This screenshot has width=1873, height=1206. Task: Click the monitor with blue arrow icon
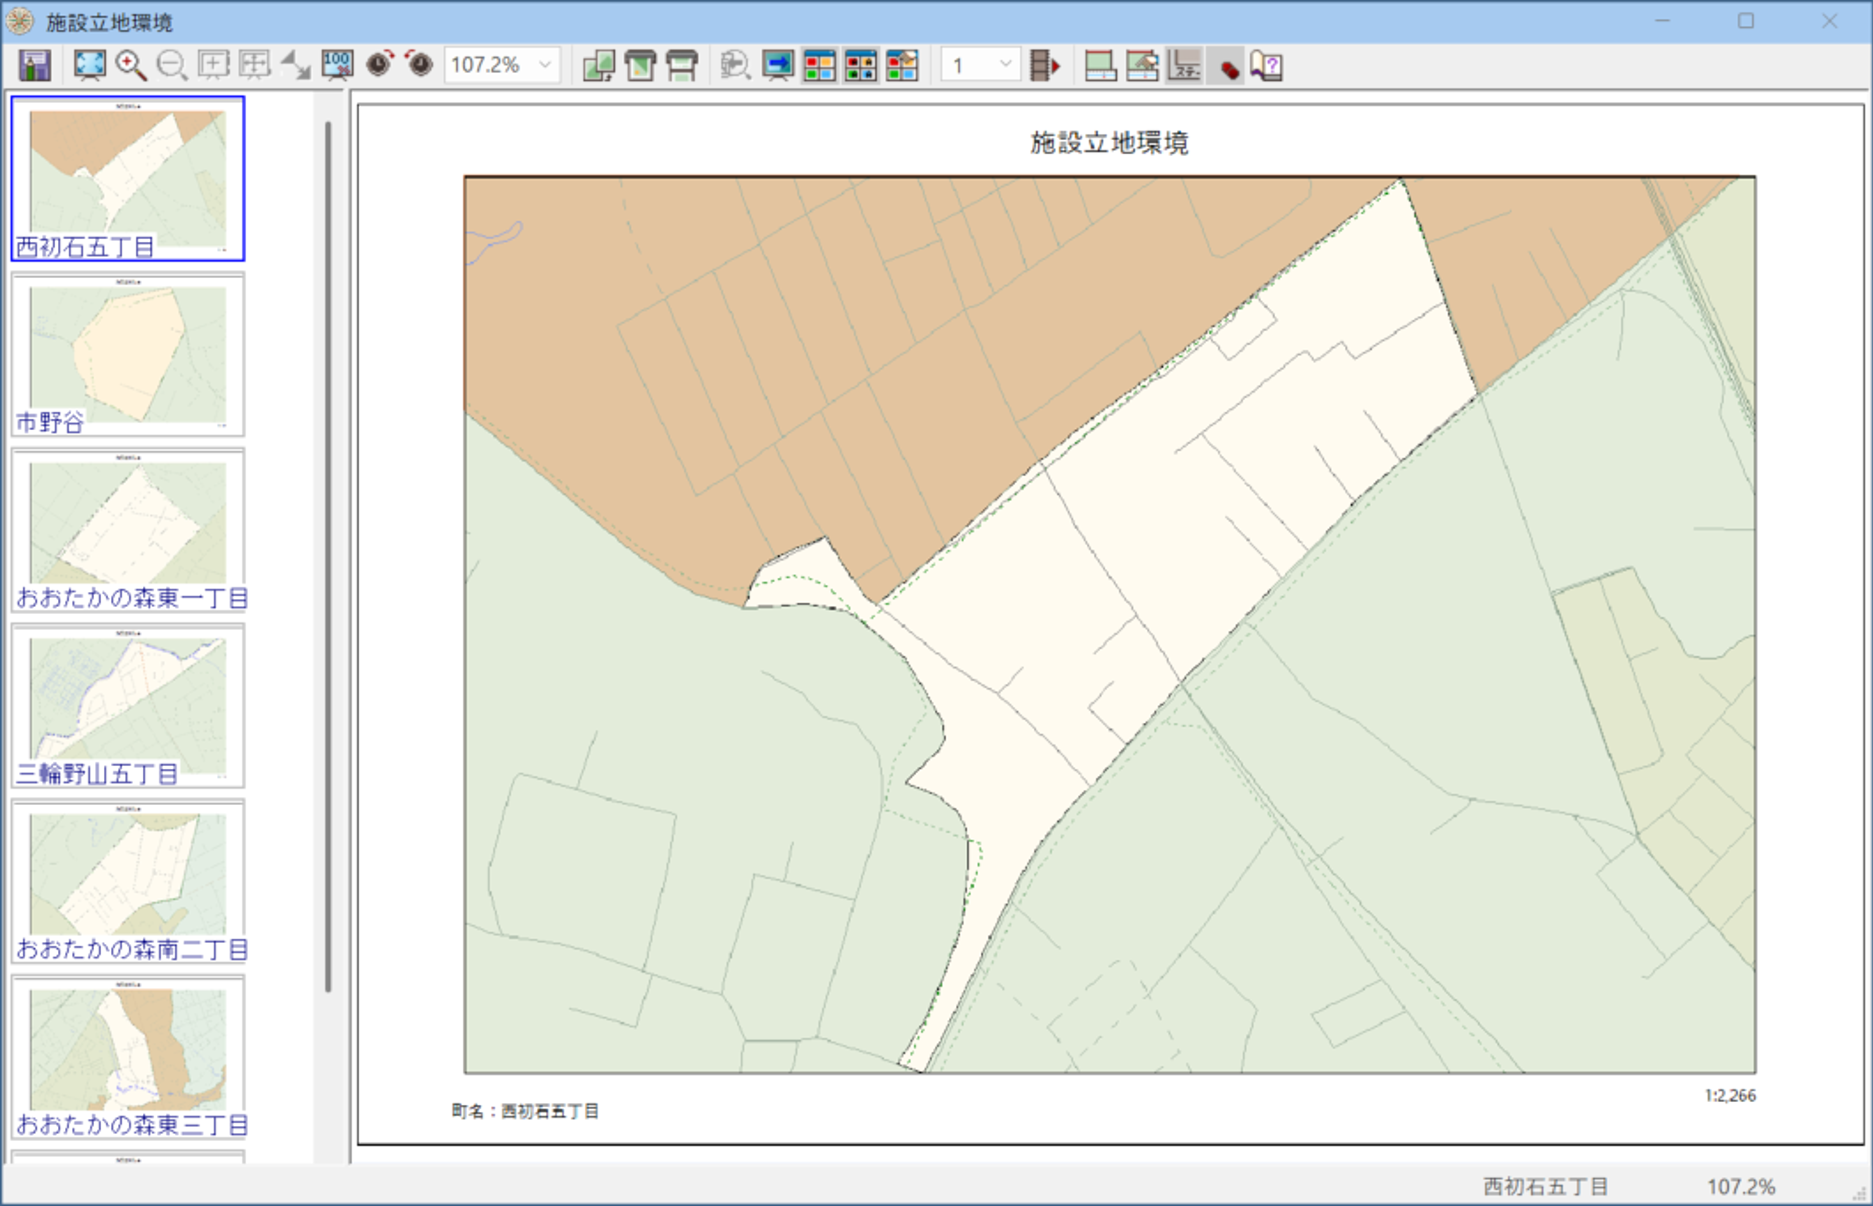777,66
